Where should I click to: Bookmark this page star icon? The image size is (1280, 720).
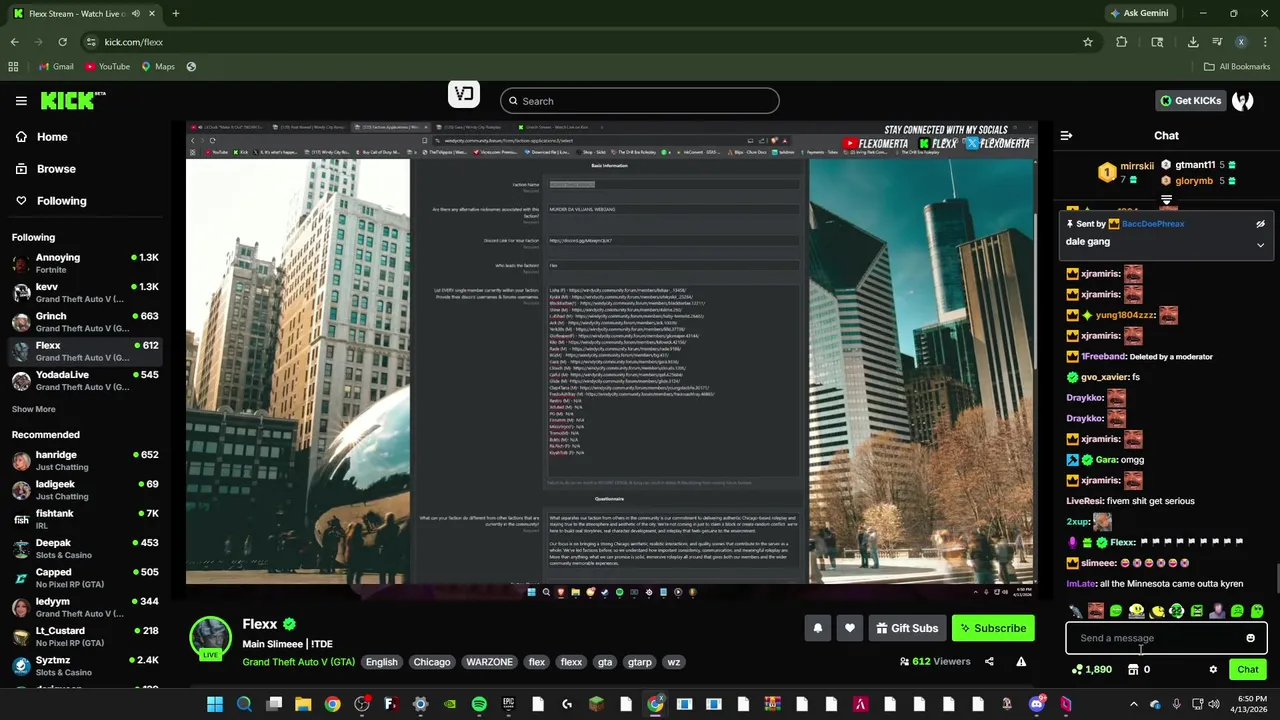pyautogui.click(x=1087, y=42)
